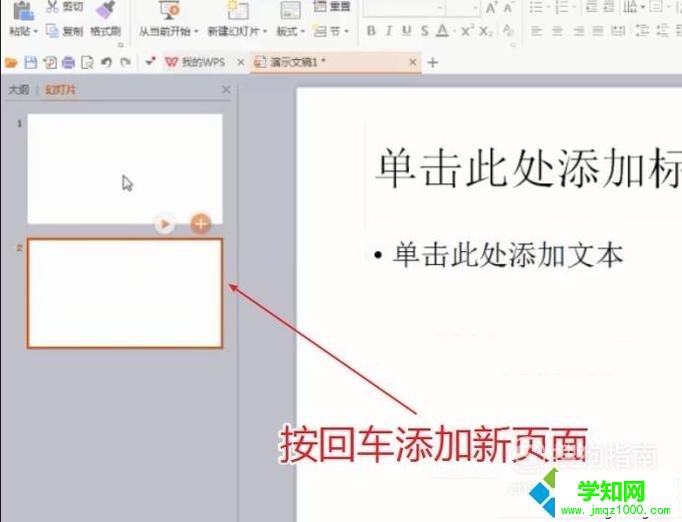Align text right
The width and height of the screenshot is (682, 522).
coord(578,31)
